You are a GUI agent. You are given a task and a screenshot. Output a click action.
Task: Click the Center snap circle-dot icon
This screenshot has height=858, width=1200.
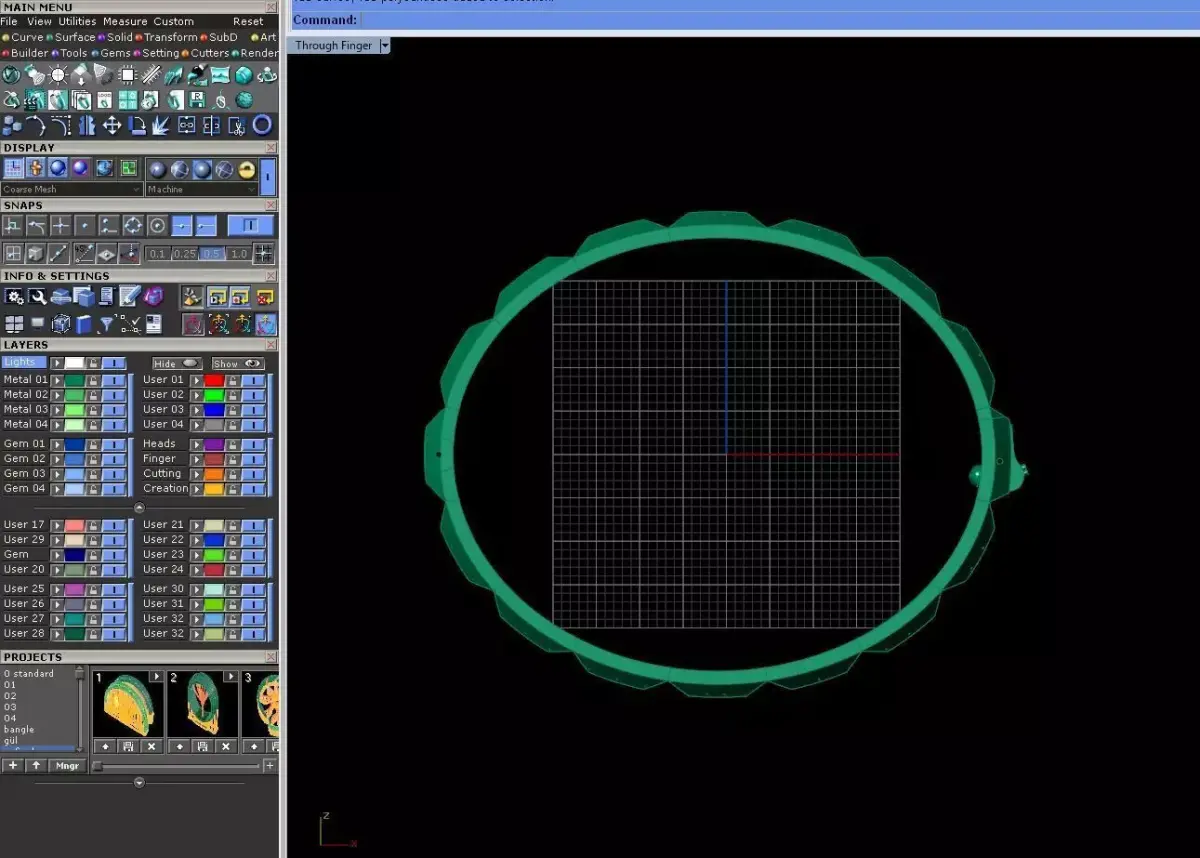tap(157, 225)
